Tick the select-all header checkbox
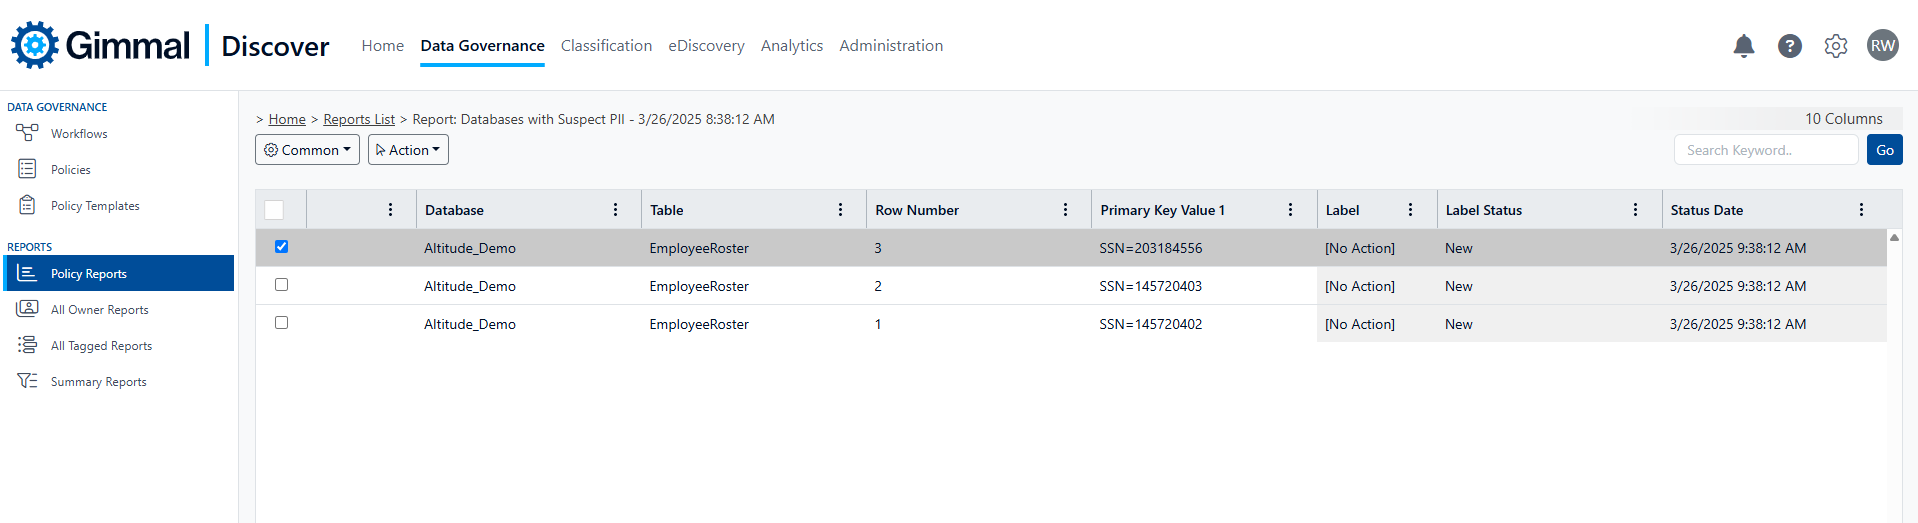Screen dimensions: 1918x523 274,210
